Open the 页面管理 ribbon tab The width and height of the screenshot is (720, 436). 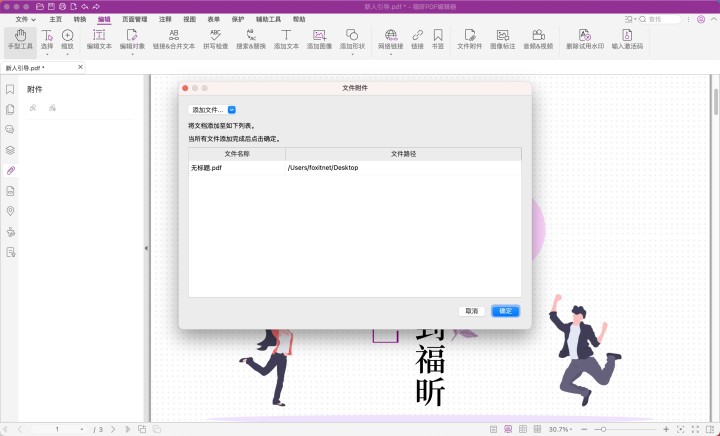132,19
